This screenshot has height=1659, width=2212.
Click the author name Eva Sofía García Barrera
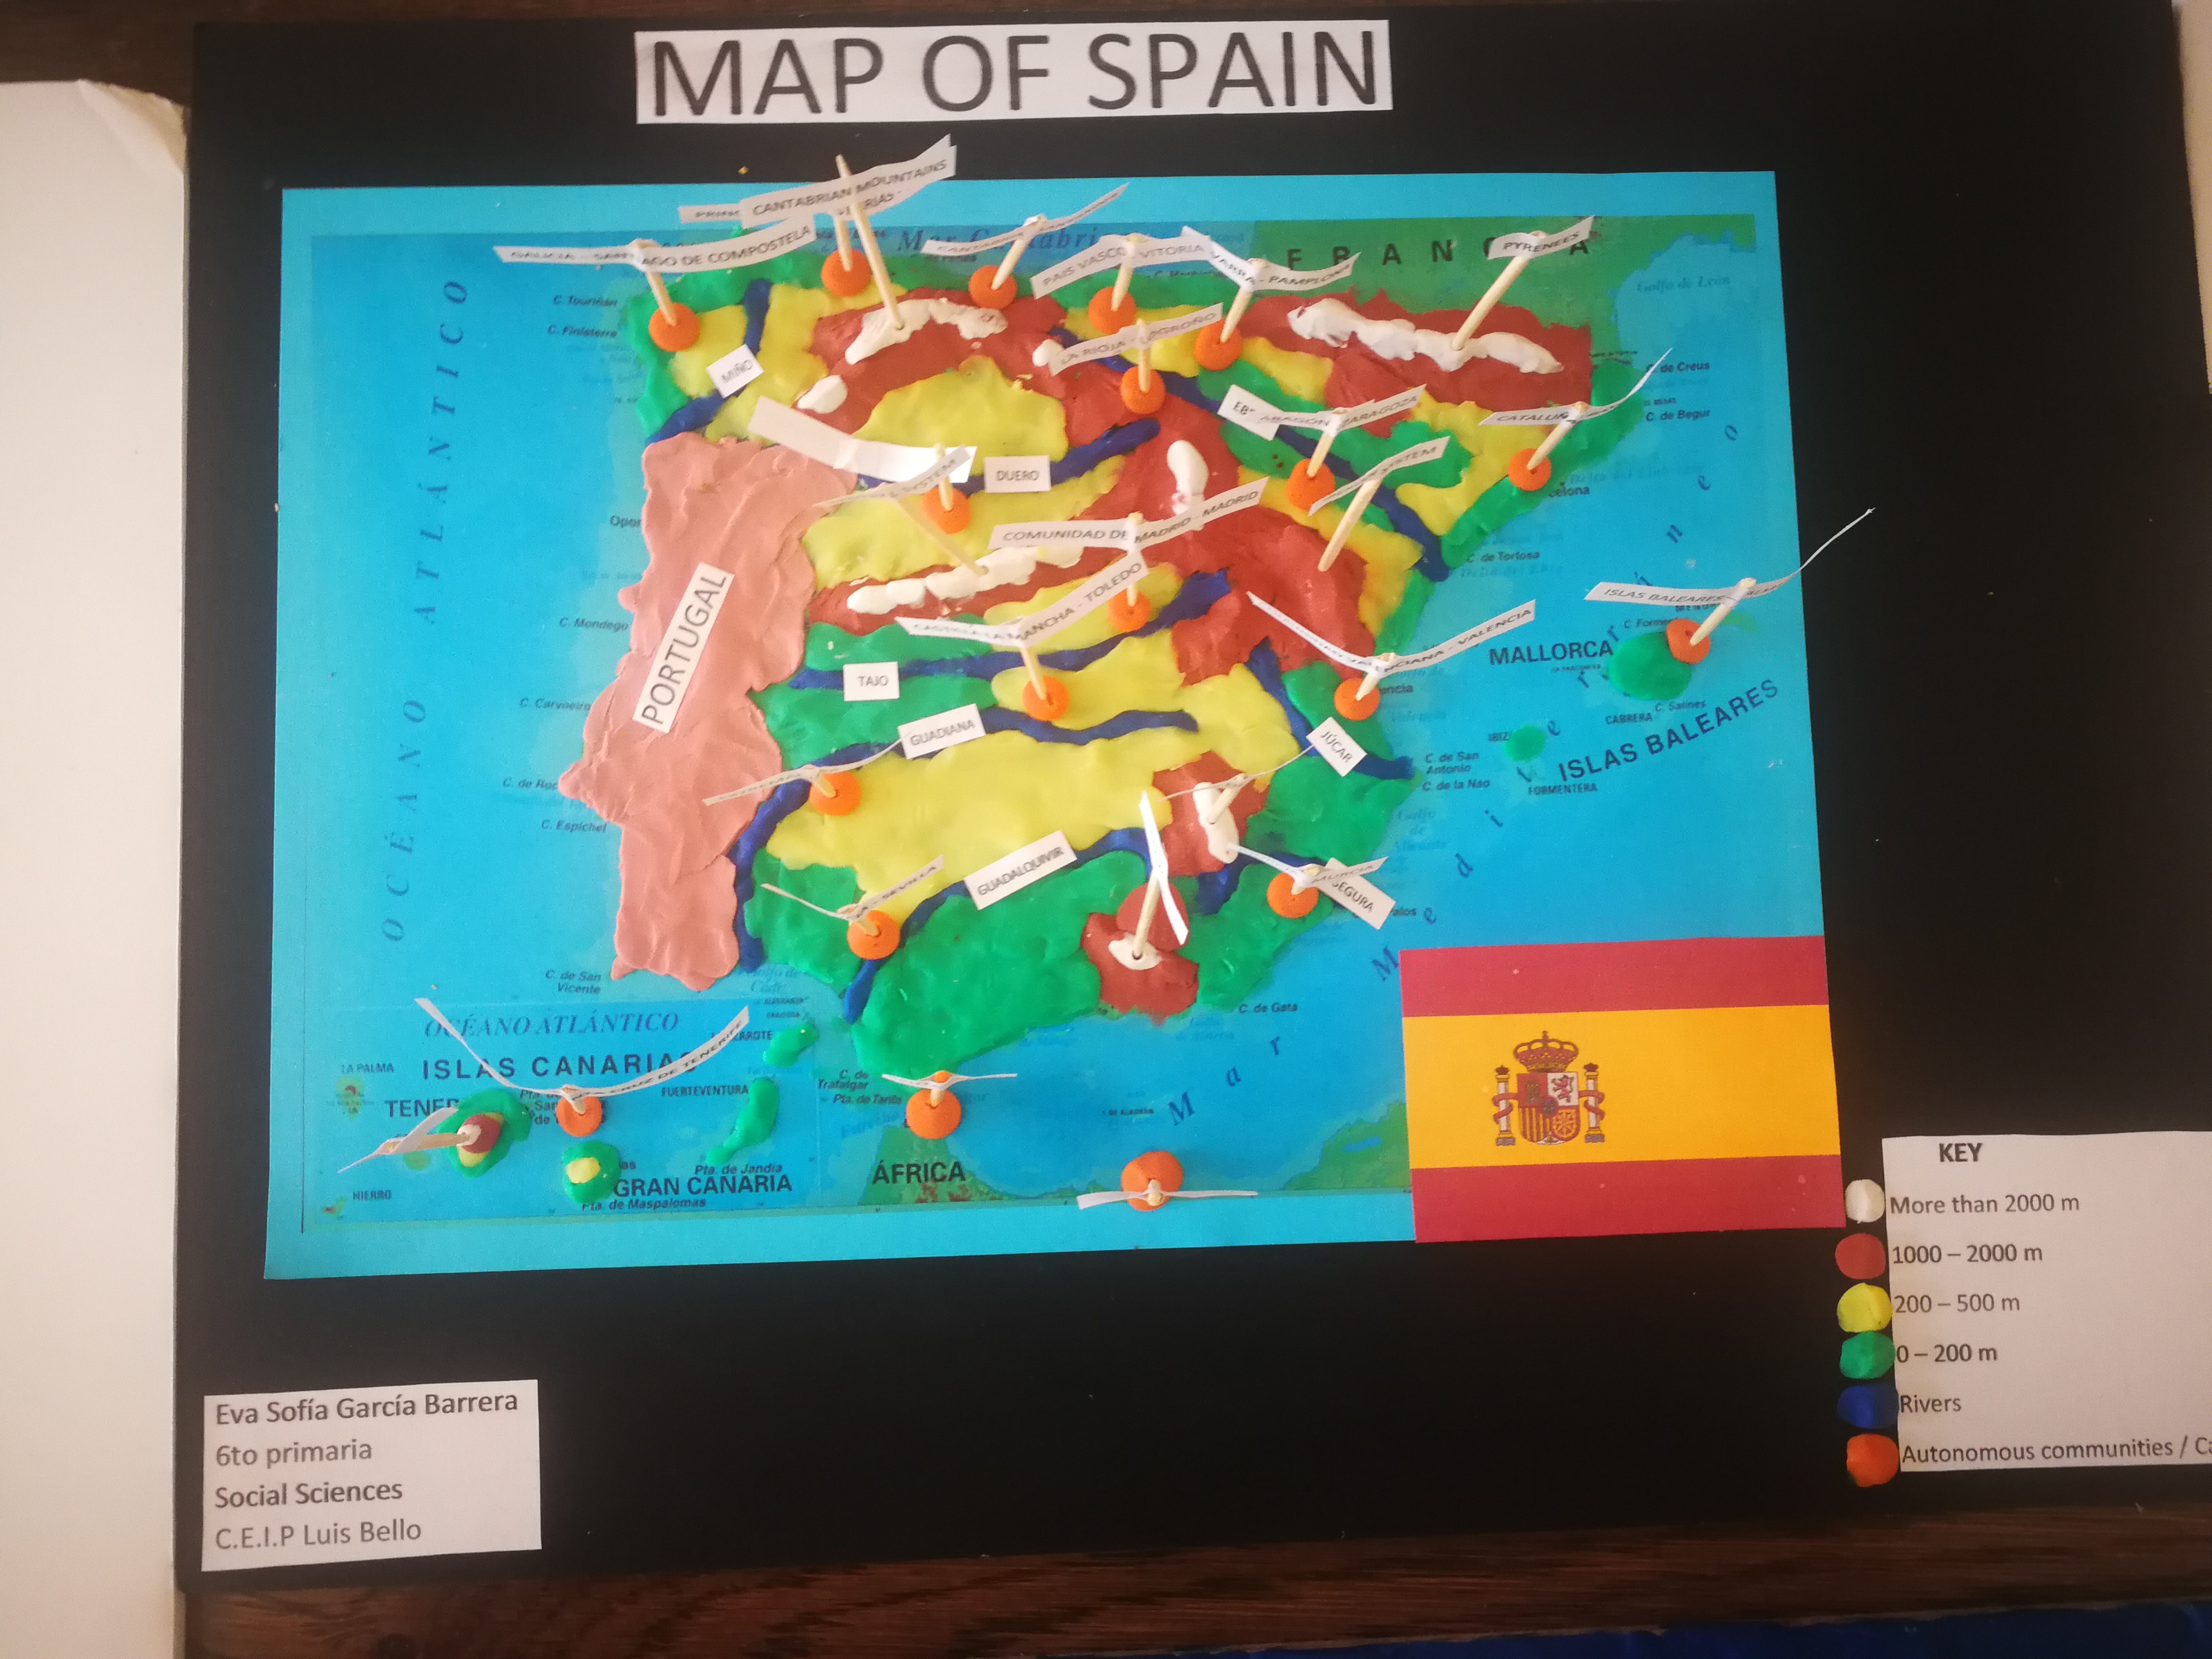point(366,1409)
